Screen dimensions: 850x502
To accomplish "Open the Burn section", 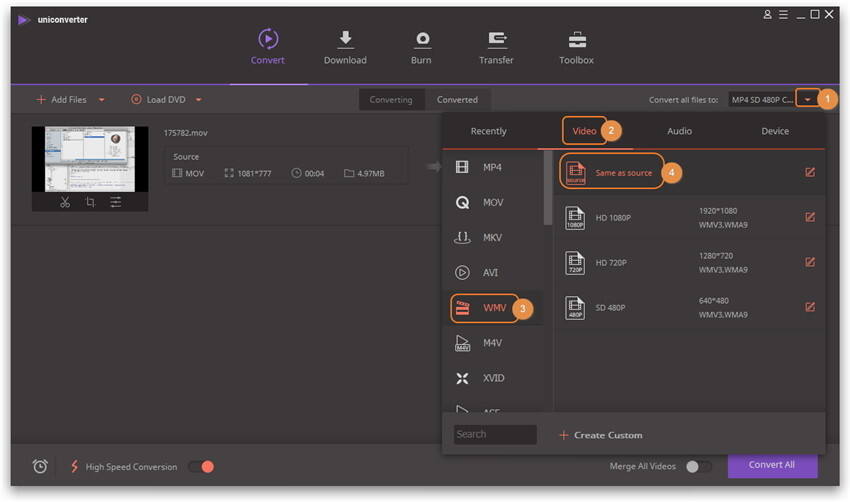I will point(421,47).
